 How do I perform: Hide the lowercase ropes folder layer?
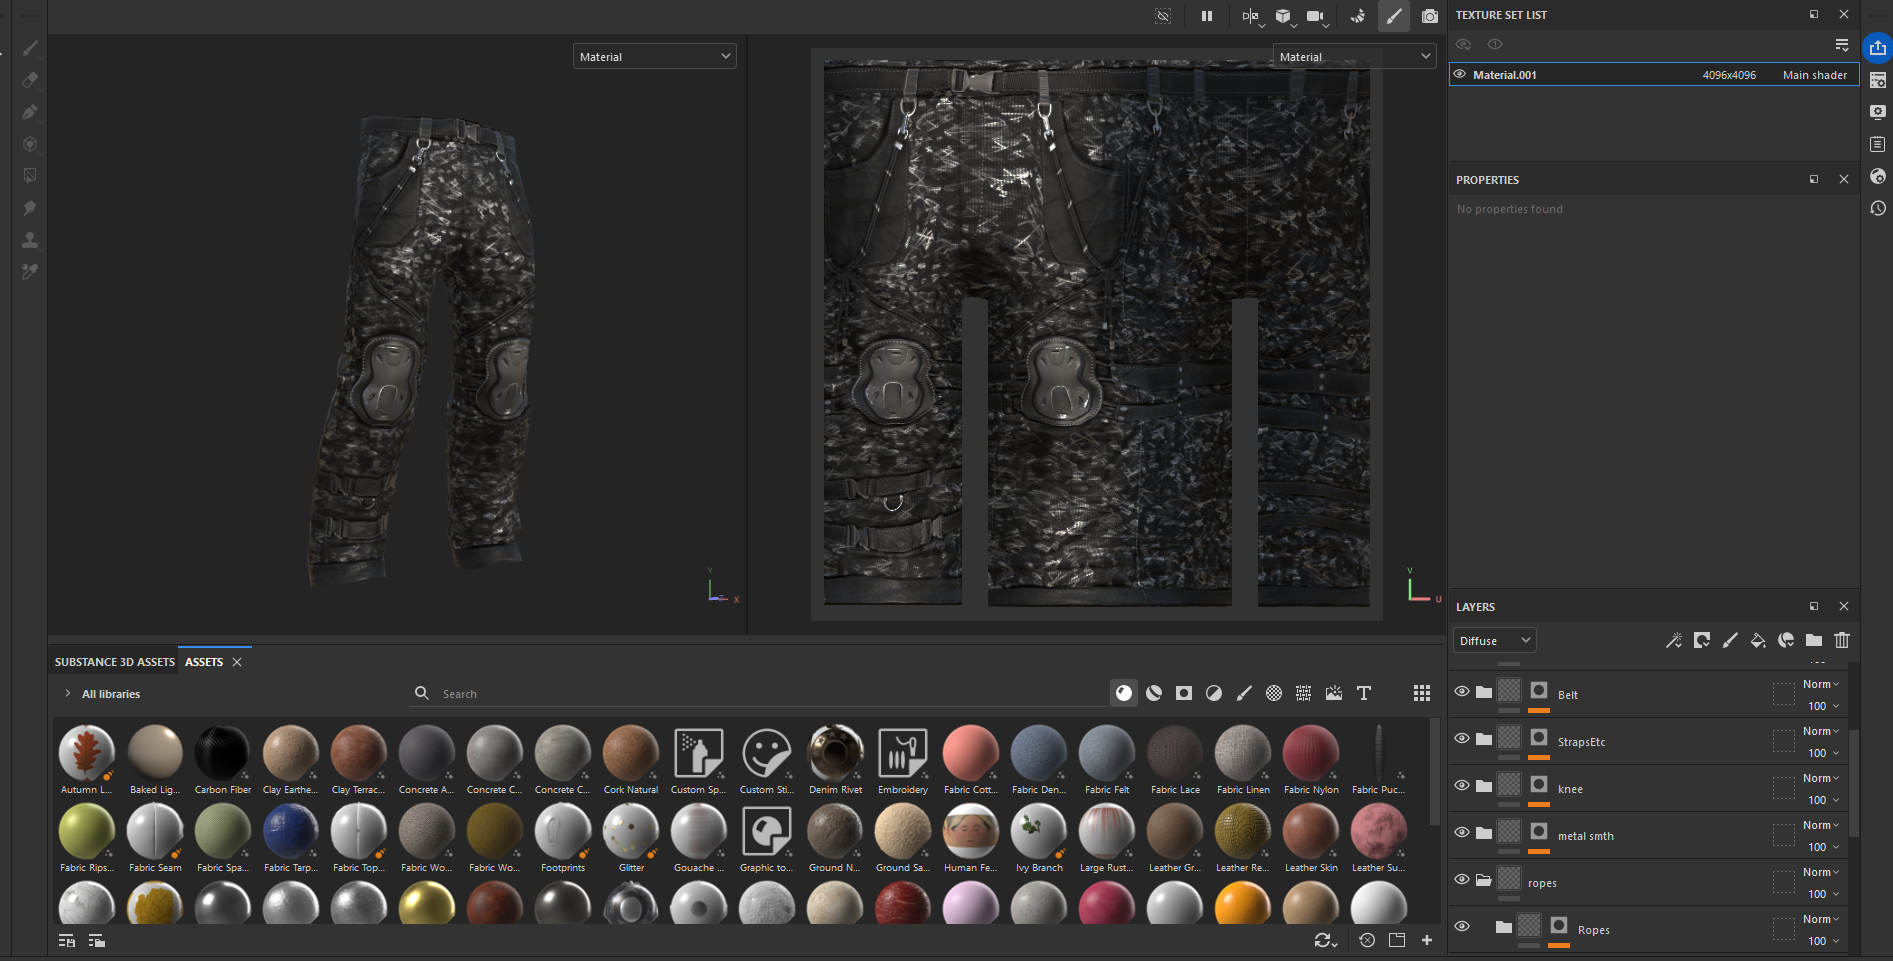(1462, 879)
